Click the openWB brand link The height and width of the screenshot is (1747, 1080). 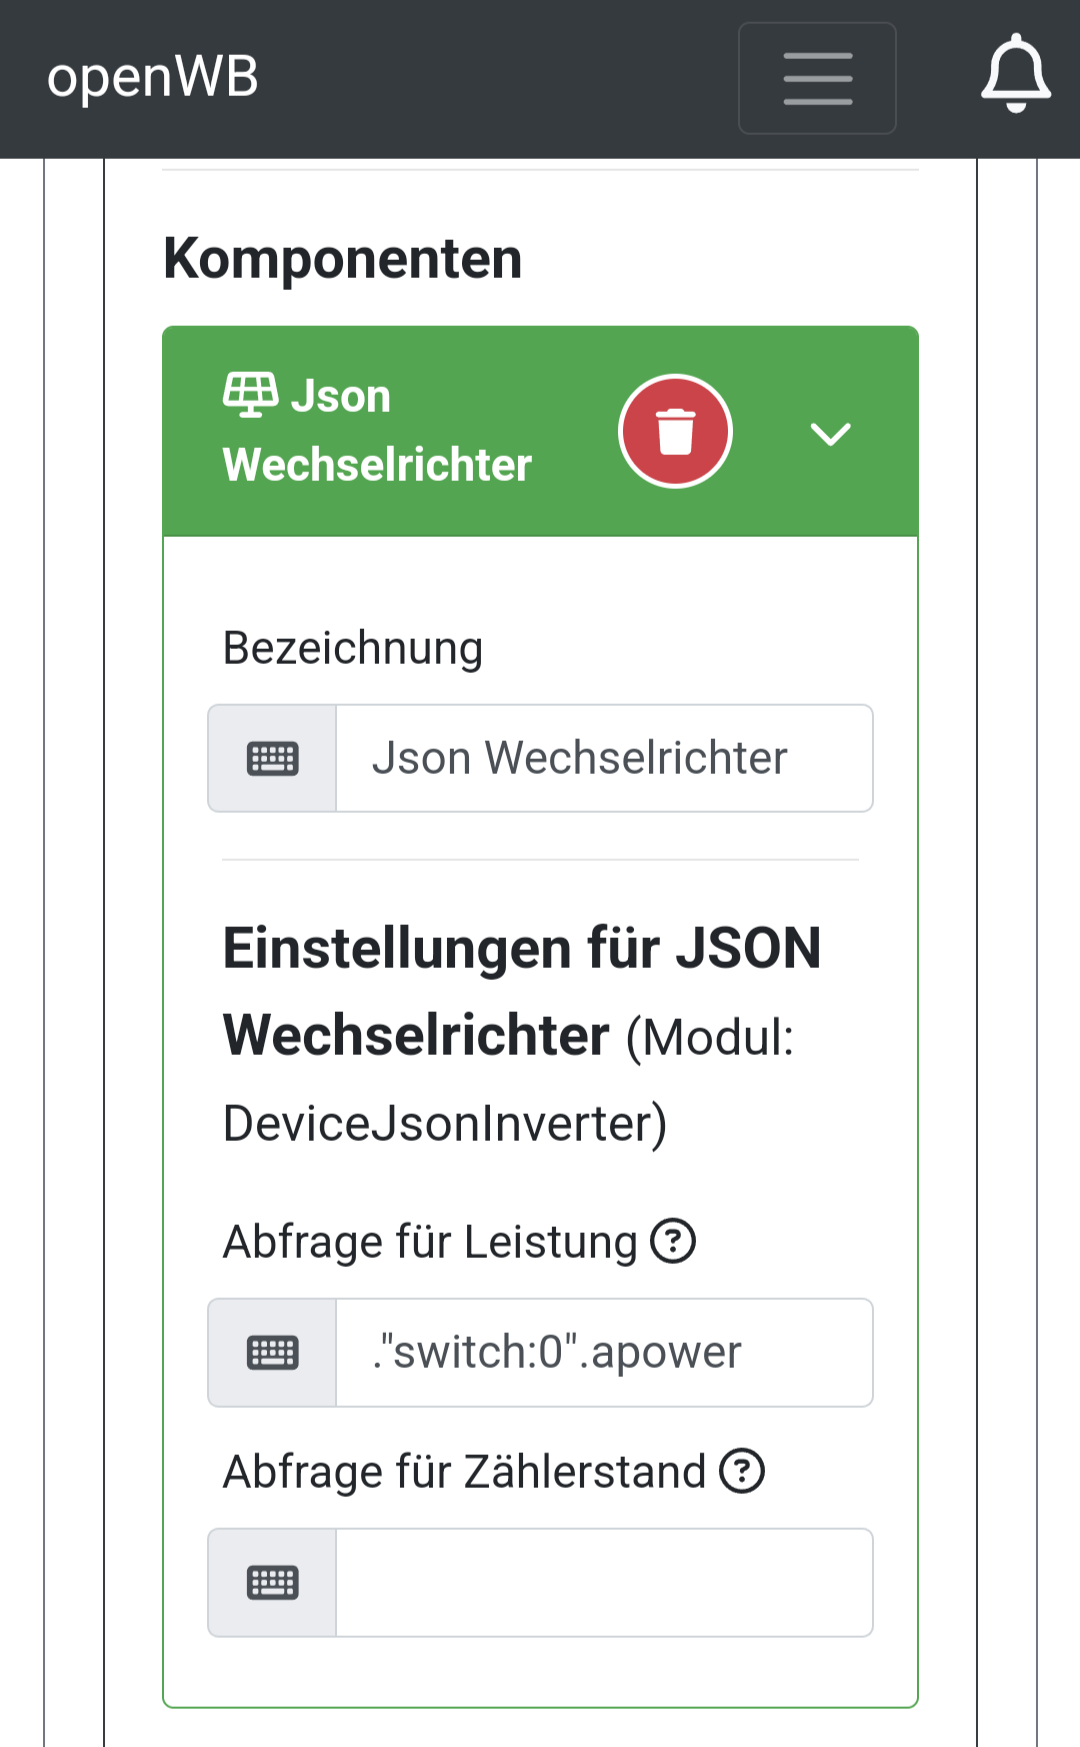click(x=153, y=77)
